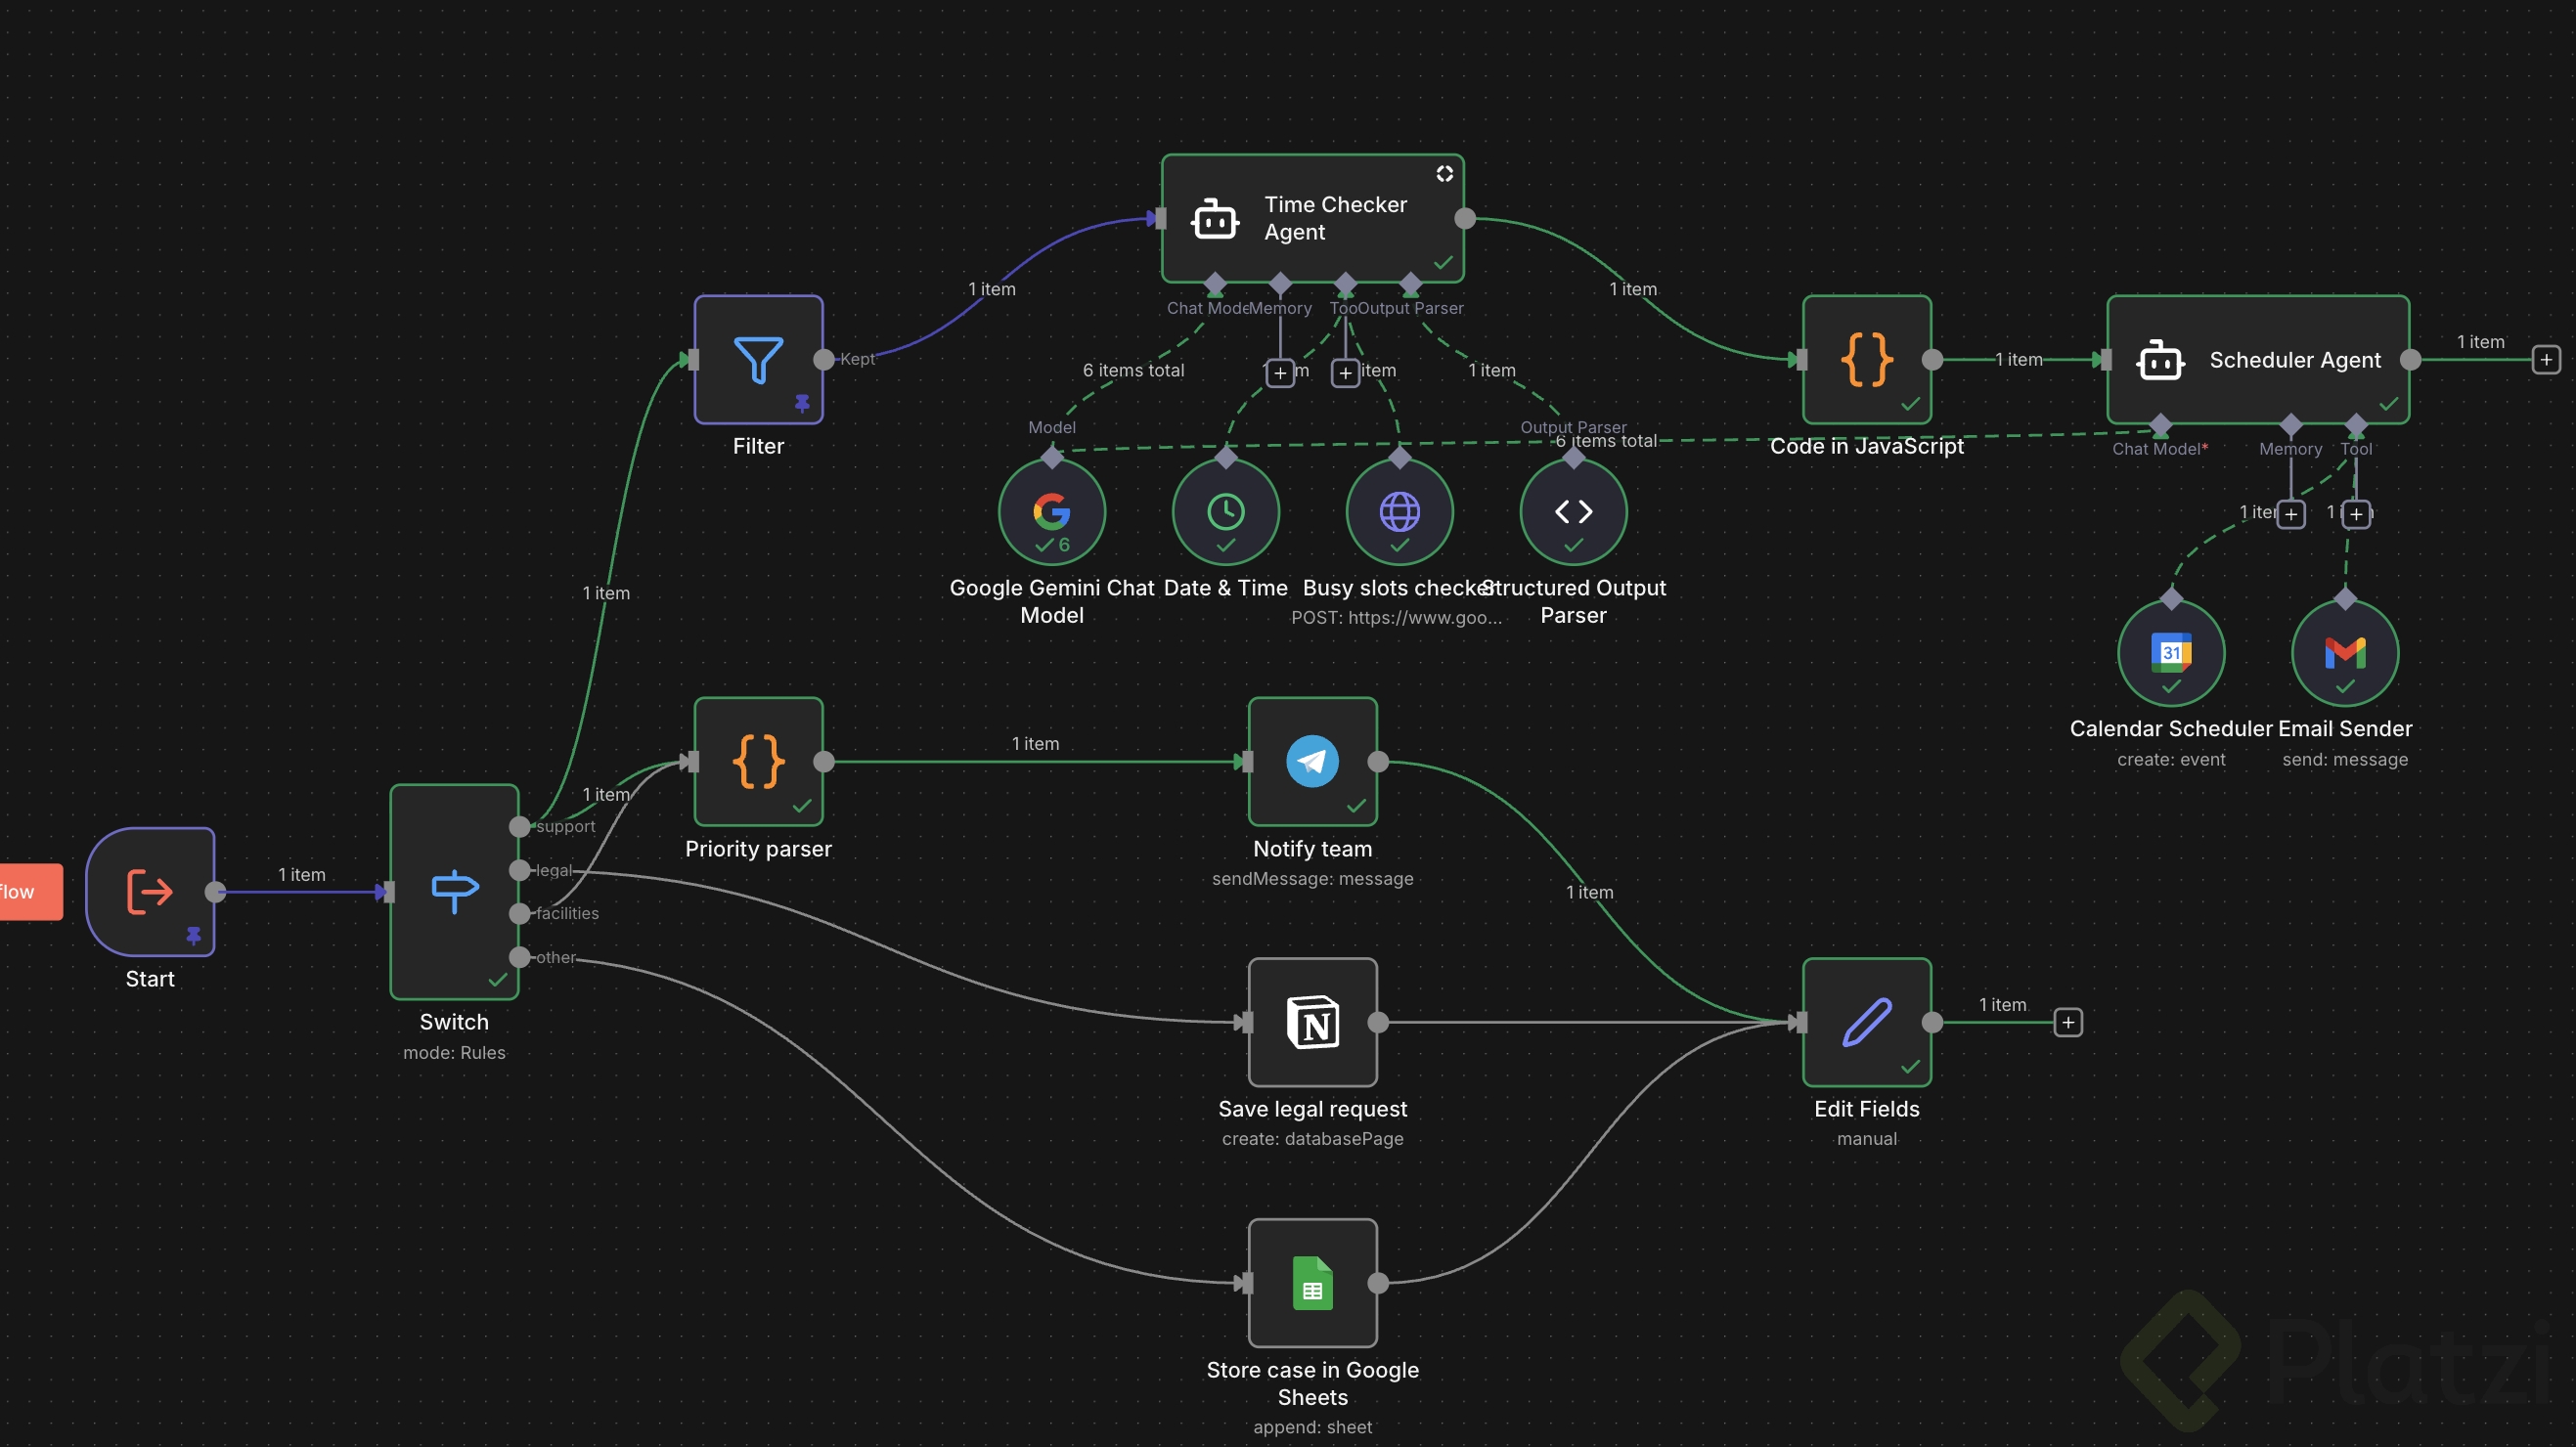
Task: Add Memory sub-node to Time Checker Agent
Action: [x=1280, y=373]
